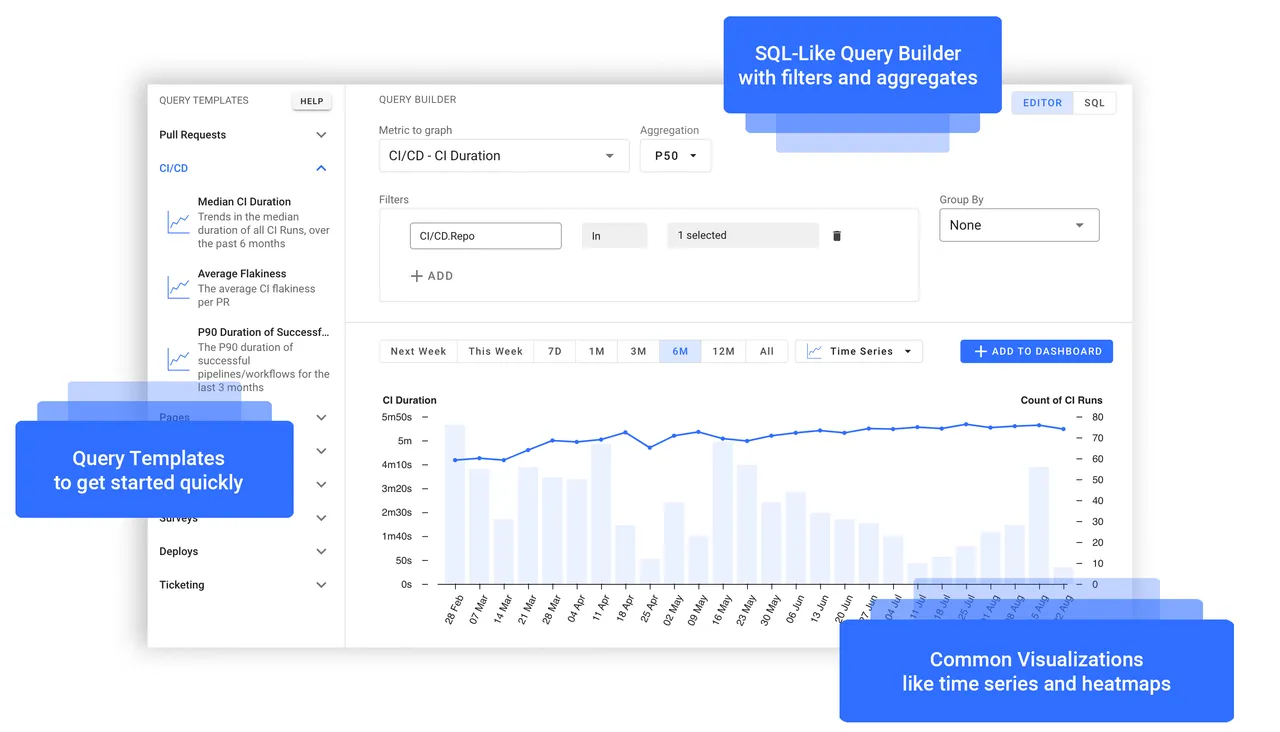Click the P90 Duration template chart icon
Viewport: 1280px width, 732px height.
pyautogui.click(x=179, y=360)
